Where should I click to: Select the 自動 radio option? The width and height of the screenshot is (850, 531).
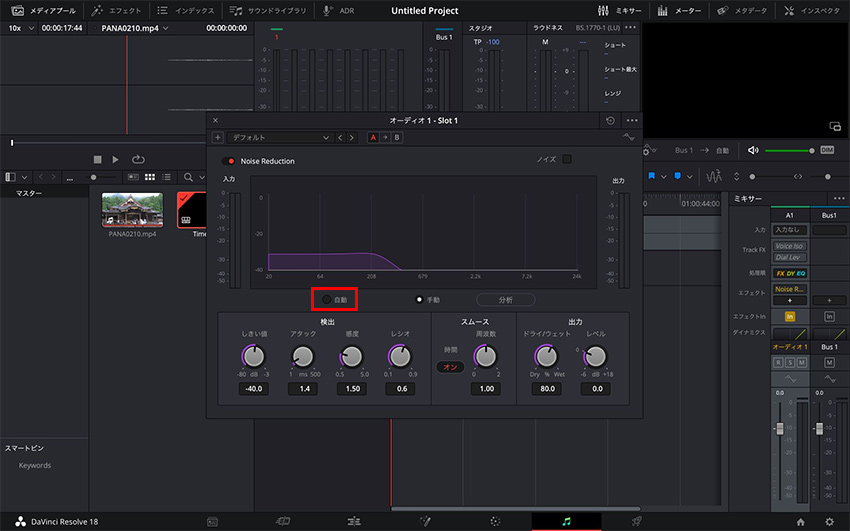click(327, 299)
